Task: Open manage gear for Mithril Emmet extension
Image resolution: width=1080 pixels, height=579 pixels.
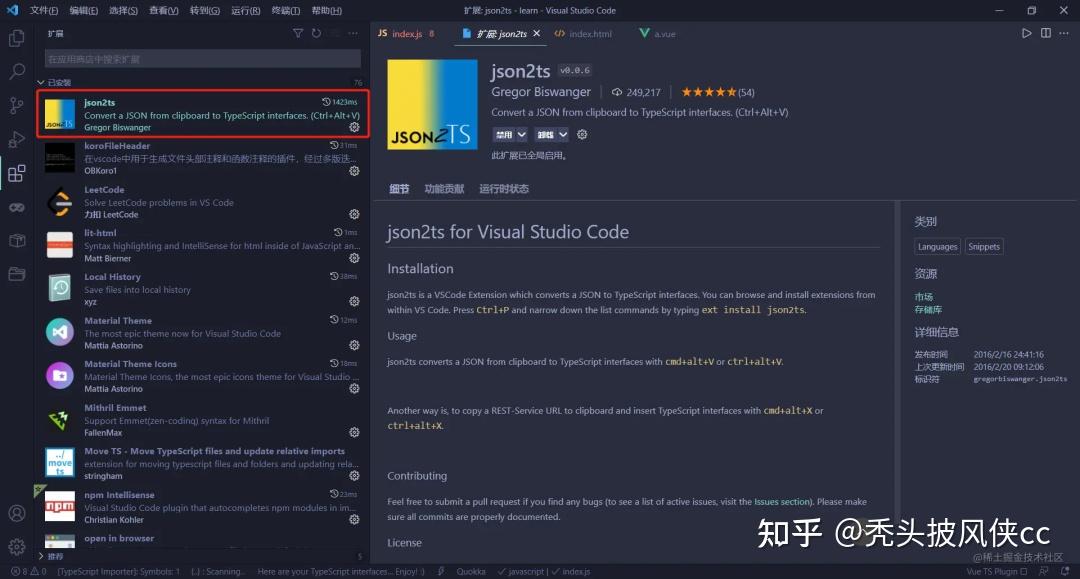Action: 354,432
